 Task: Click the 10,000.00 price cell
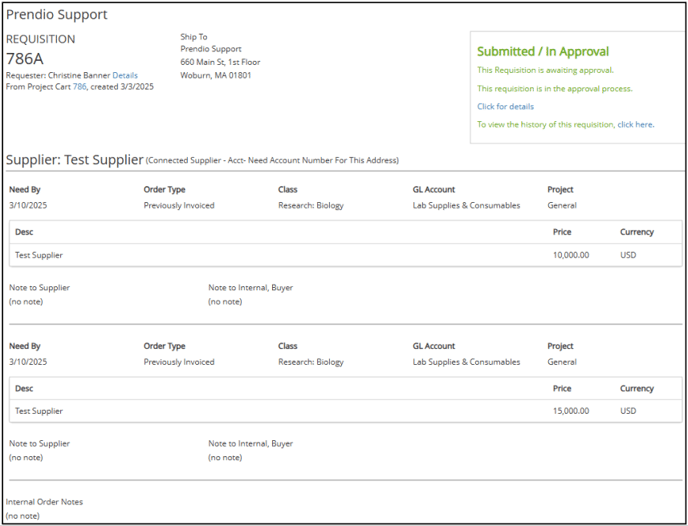[x=571, y=255]
